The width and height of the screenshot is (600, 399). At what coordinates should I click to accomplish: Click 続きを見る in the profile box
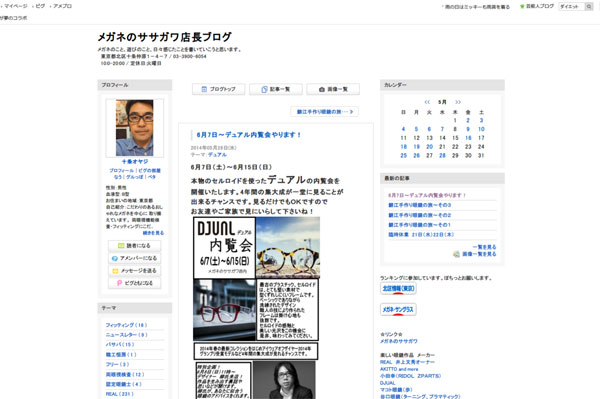pyautogui.click(x=153, y=233)
